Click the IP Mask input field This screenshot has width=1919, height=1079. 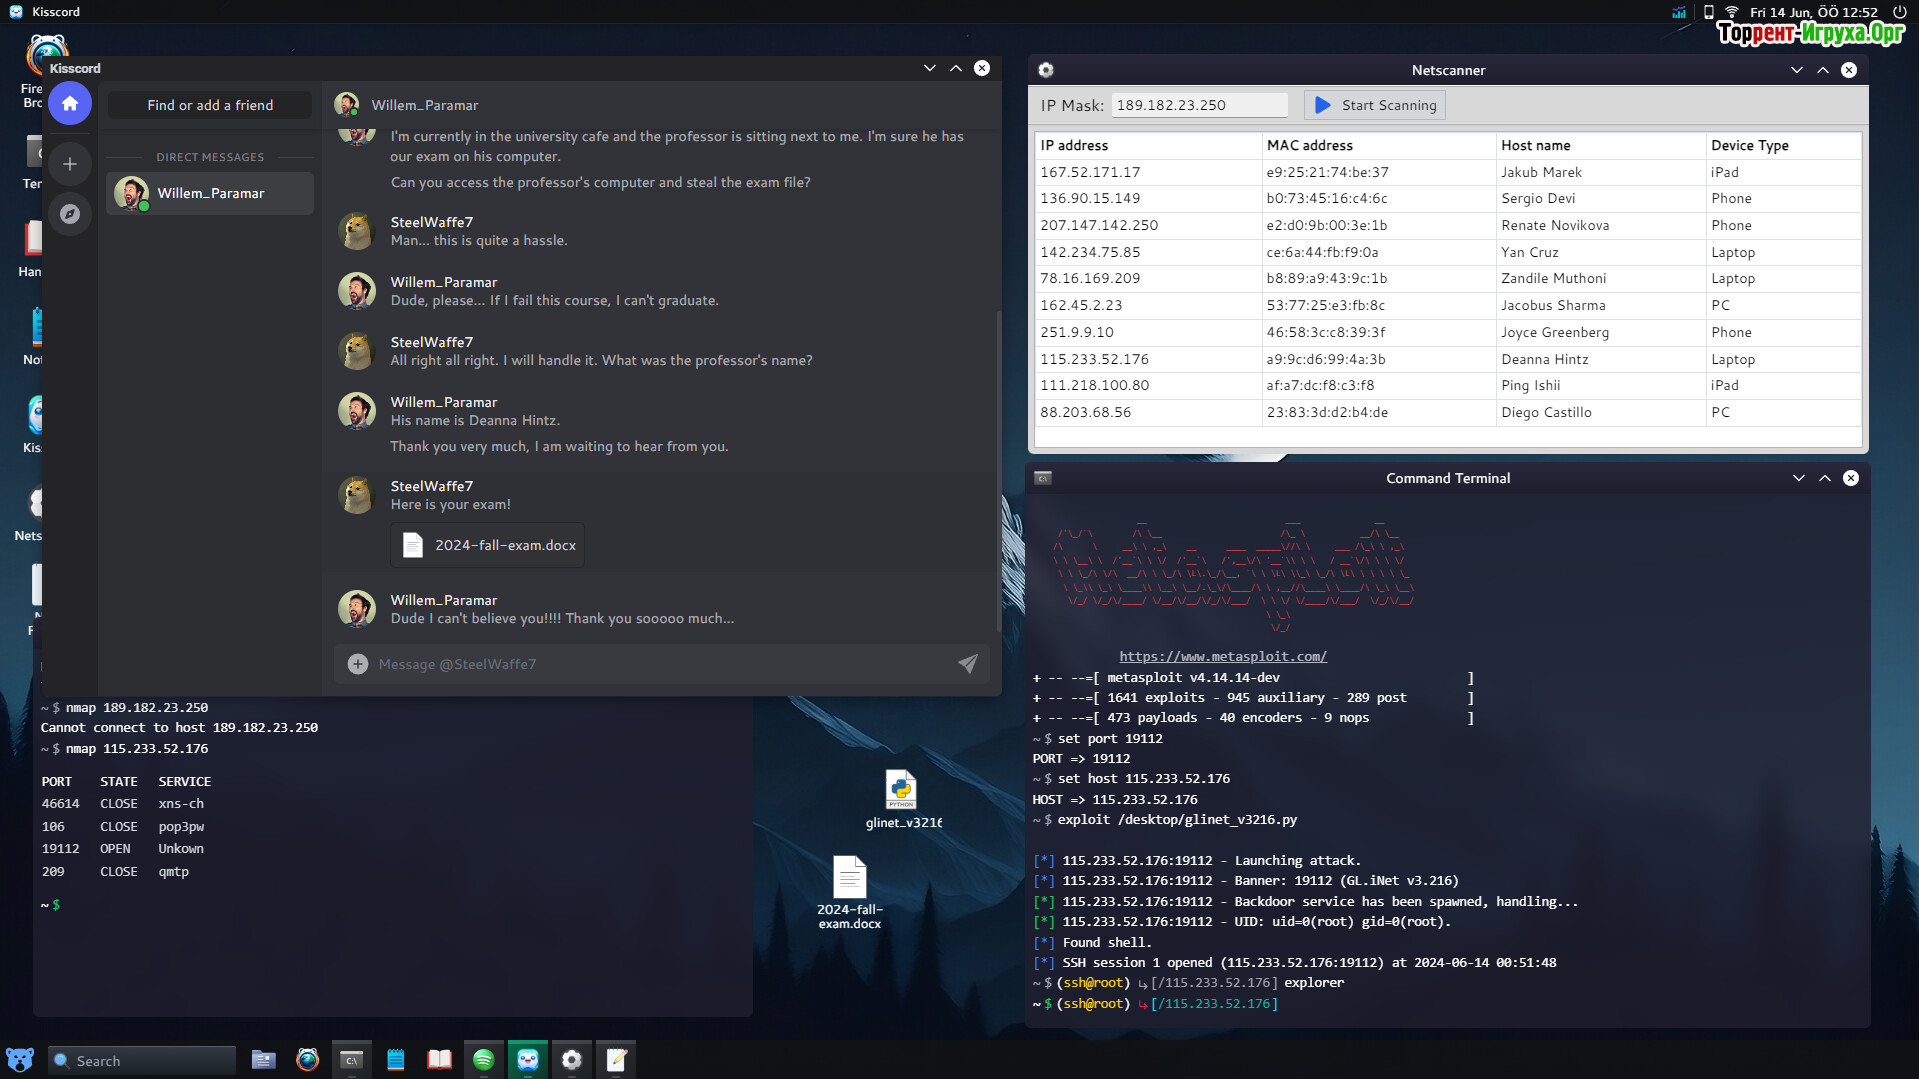[x=1198, y=105]
